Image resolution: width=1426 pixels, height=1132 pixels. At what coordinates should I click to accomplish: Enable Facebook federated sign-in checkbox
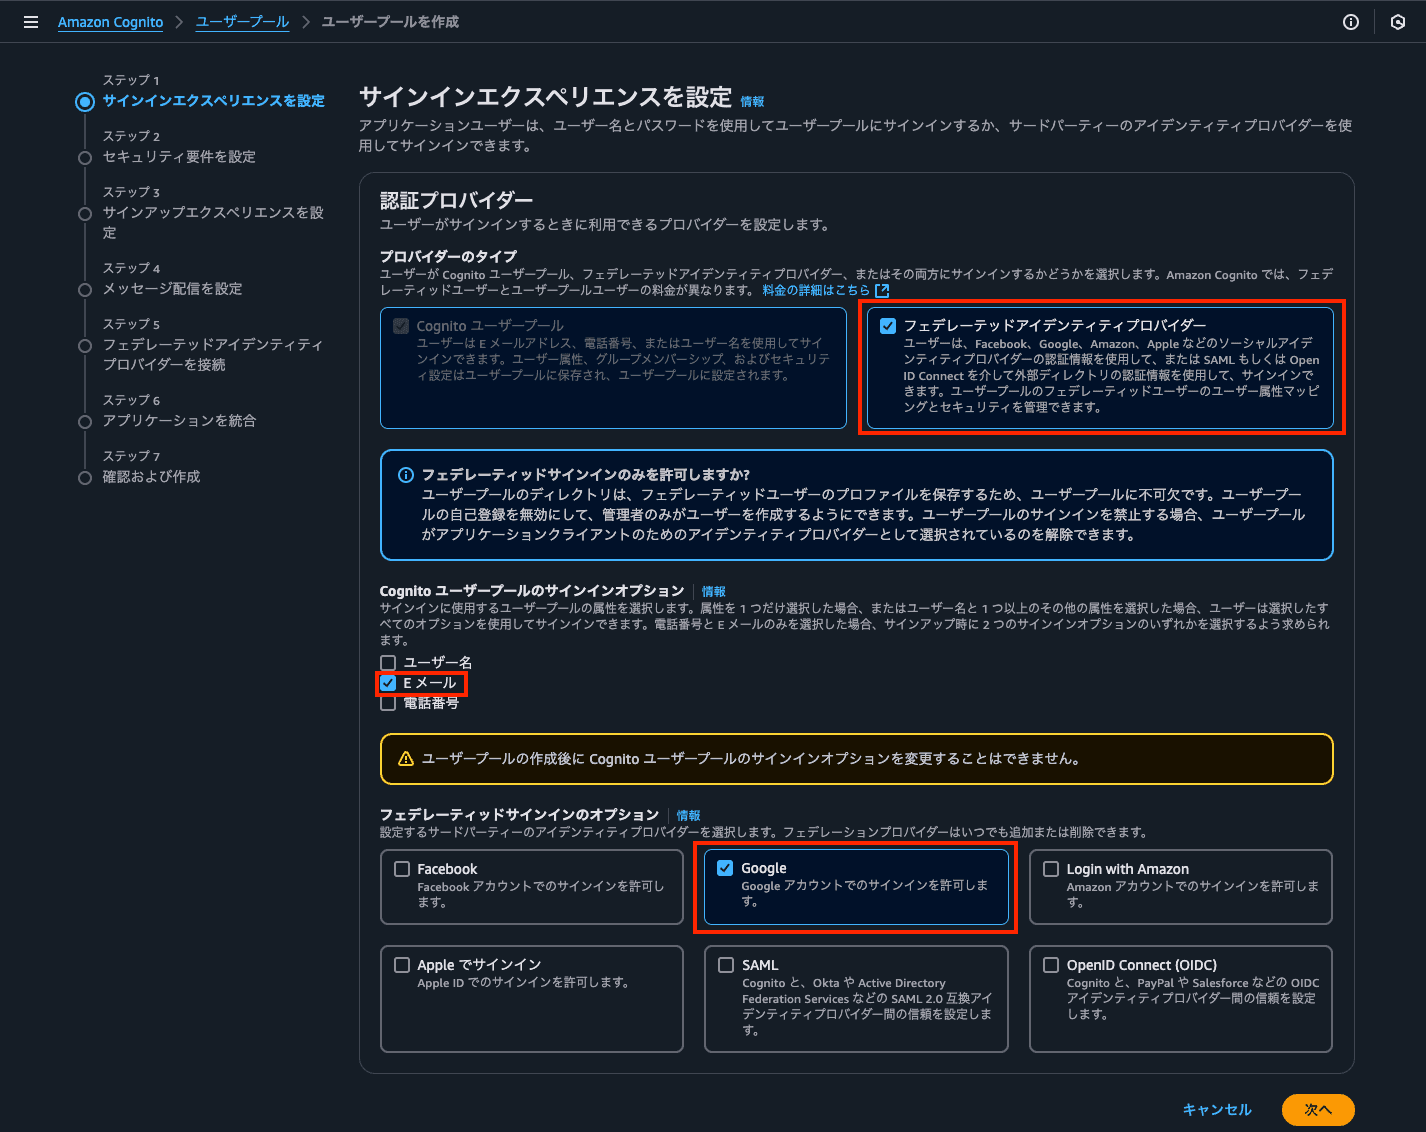click(x=402, y=869)
